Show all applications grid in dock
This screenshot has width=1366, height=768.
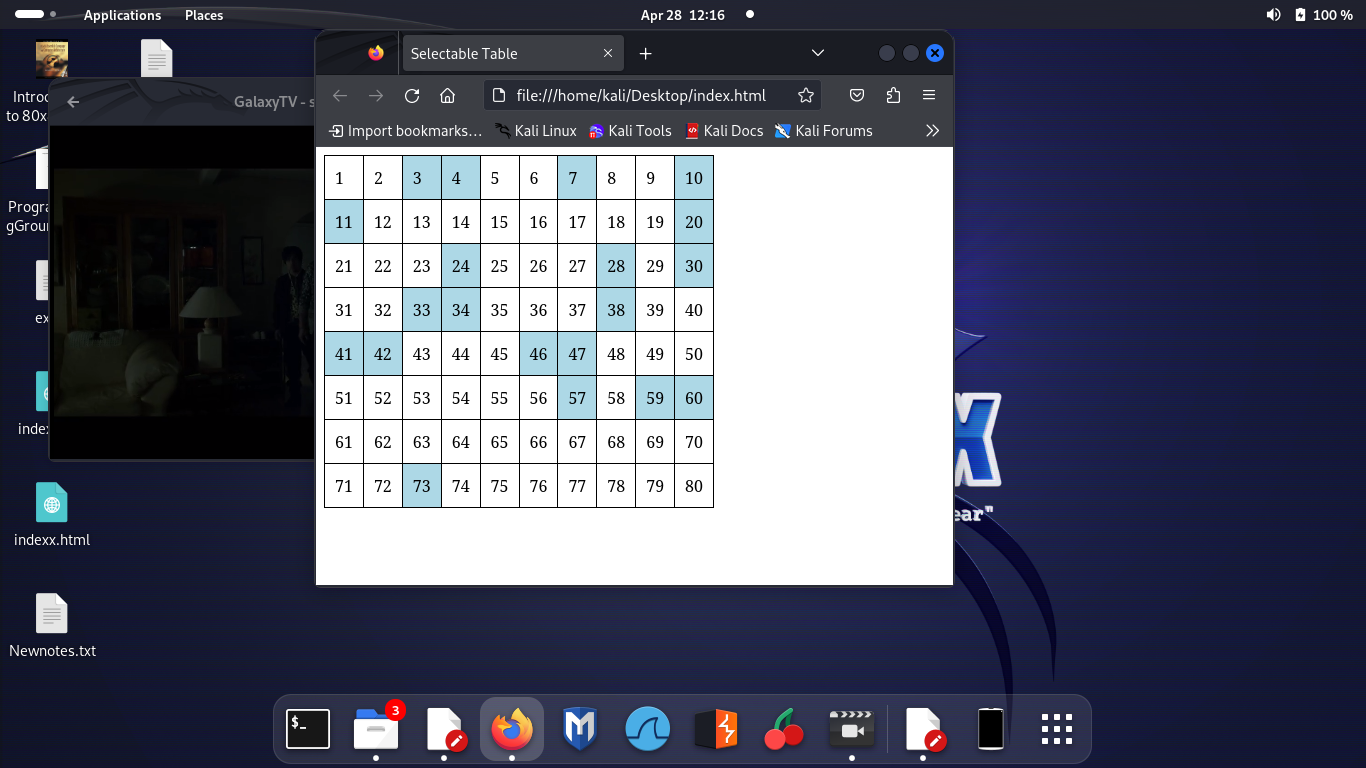click(x=1057, y=729)
